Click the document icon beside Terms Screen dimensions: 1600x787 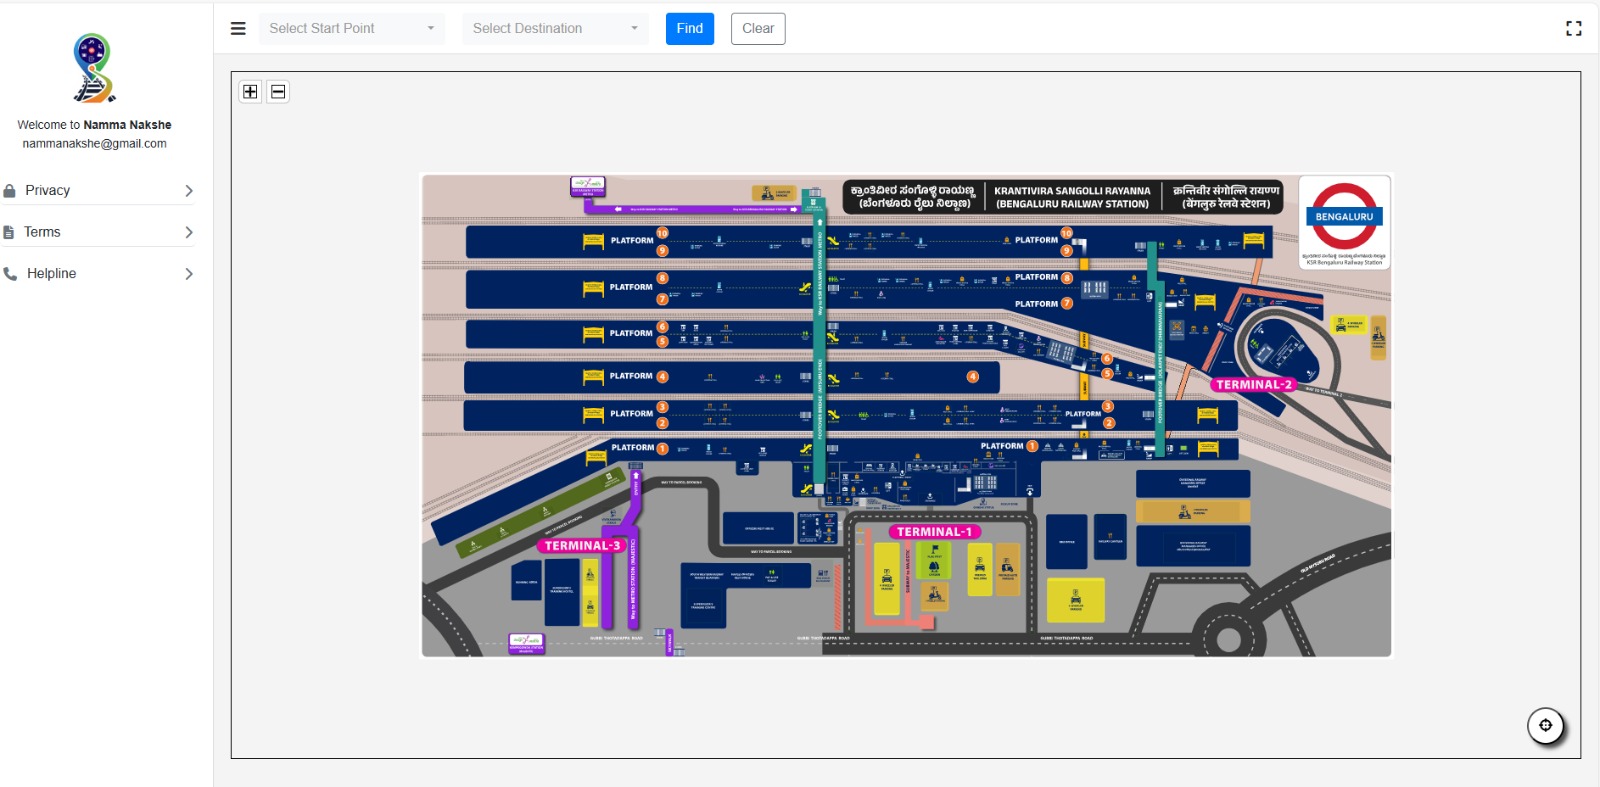pos(9,232)
